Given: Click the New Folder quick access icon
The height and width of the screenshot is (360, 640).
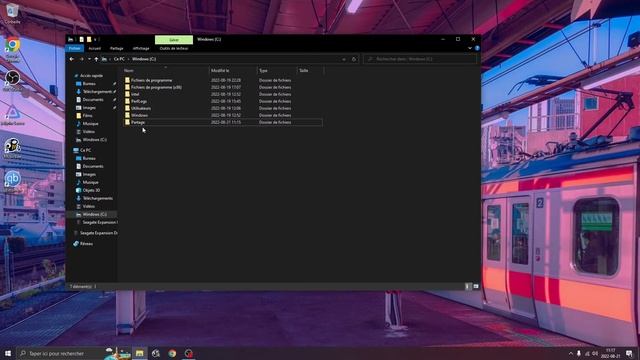Looking at the screenshot, I should tap(89, 40).
